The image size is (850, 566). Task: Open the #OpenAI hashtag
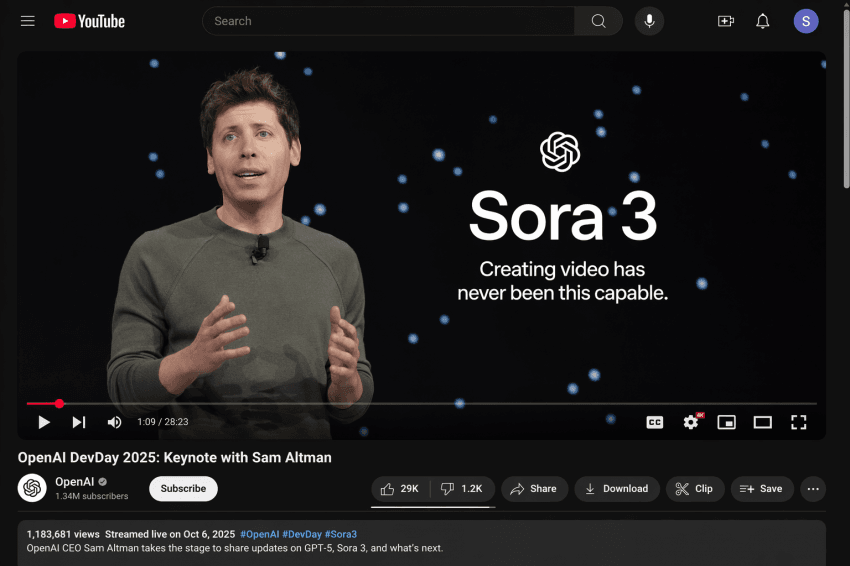260,534
